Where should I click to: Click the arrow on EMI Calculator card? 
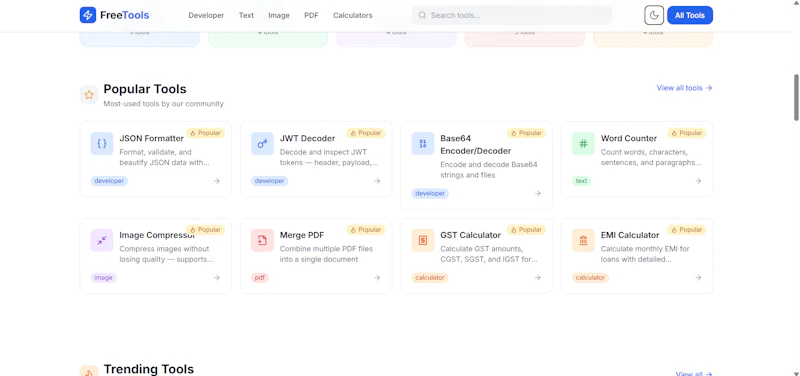(x=698, y=278)
